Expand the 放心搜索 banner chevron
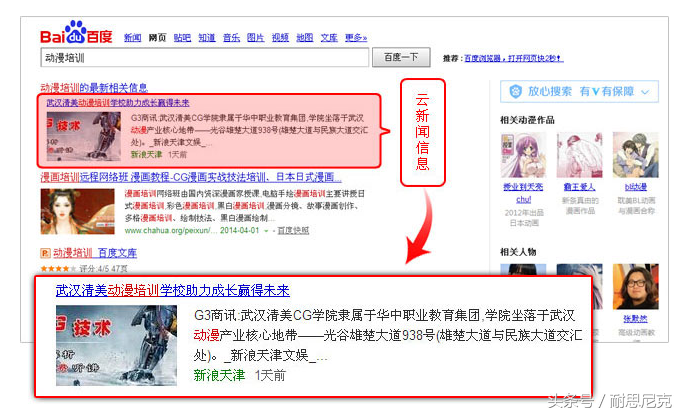681x414 pixels. click(x=645, y=92)
